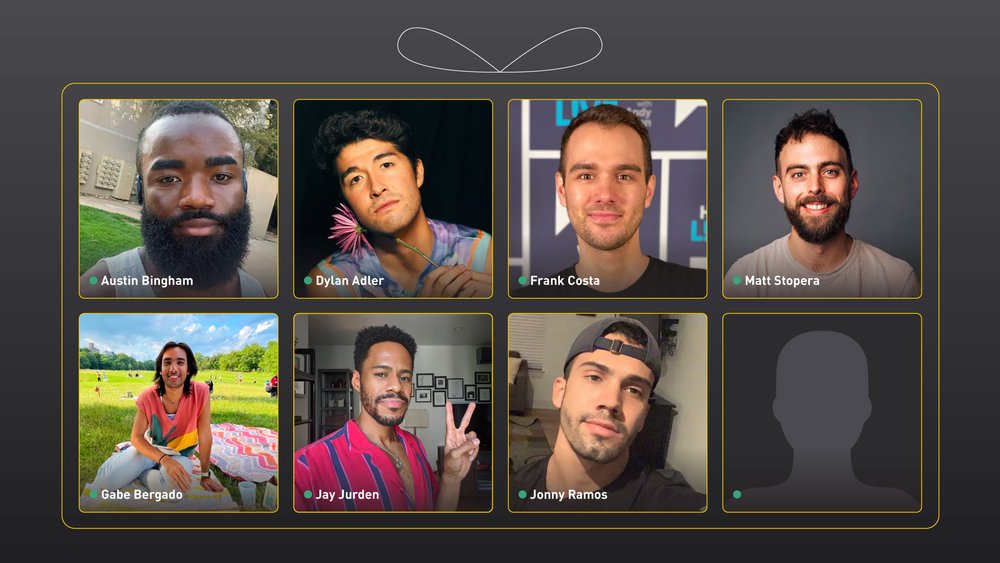Click green status dot beside Matt Stopera
Viewport: 1000px width, 563px height.
click(737, 281)
